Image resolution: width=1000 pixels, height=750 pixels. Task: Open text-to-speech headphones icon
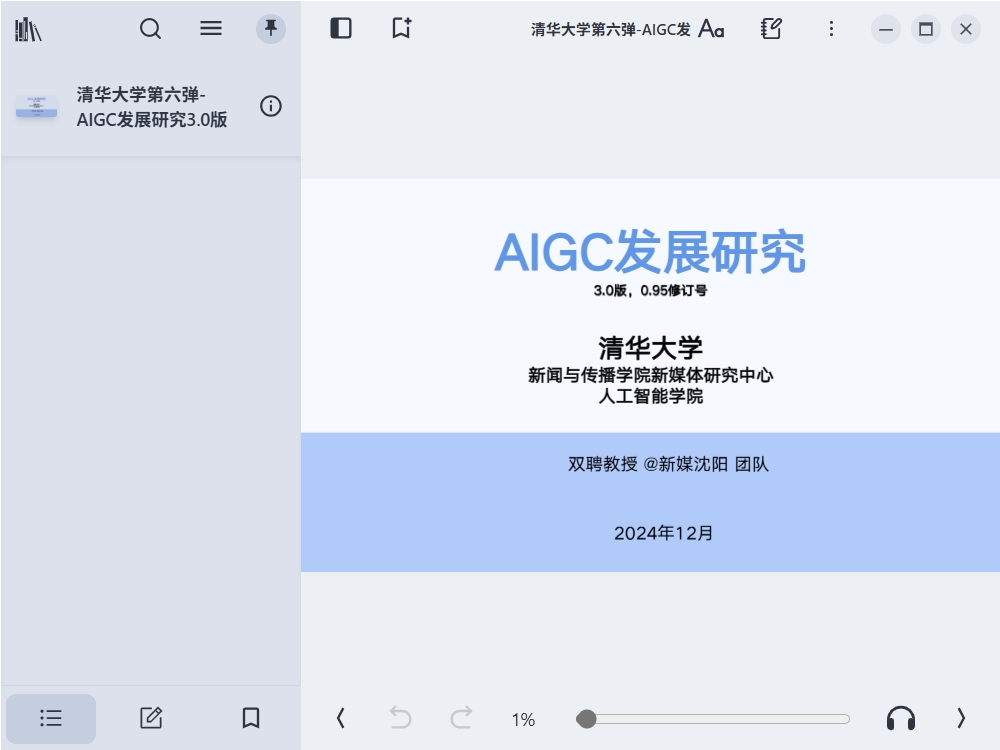pyautogui.click(x=901, y=719)
